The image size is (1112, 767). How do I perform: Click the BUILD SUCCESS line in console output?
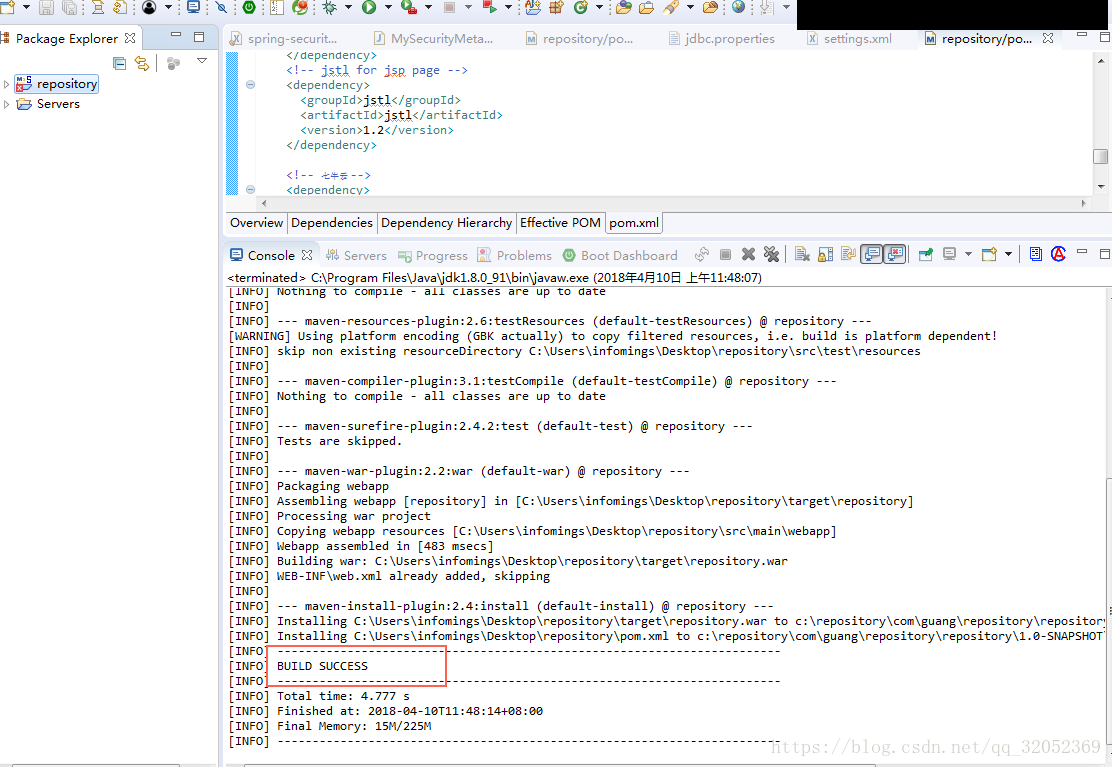coord(322,666)
